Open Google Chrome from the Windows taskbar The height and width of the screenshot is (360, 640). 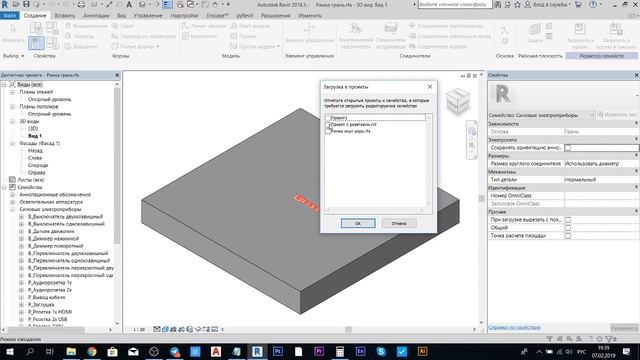(92, 351)
